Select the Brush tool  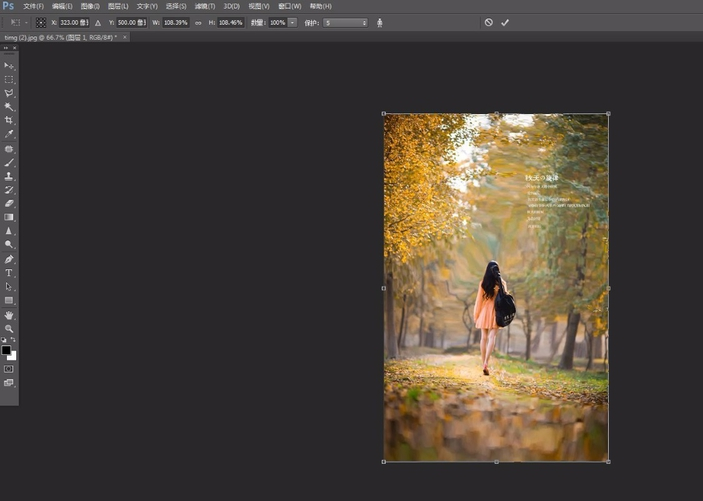tap(9, 162)
